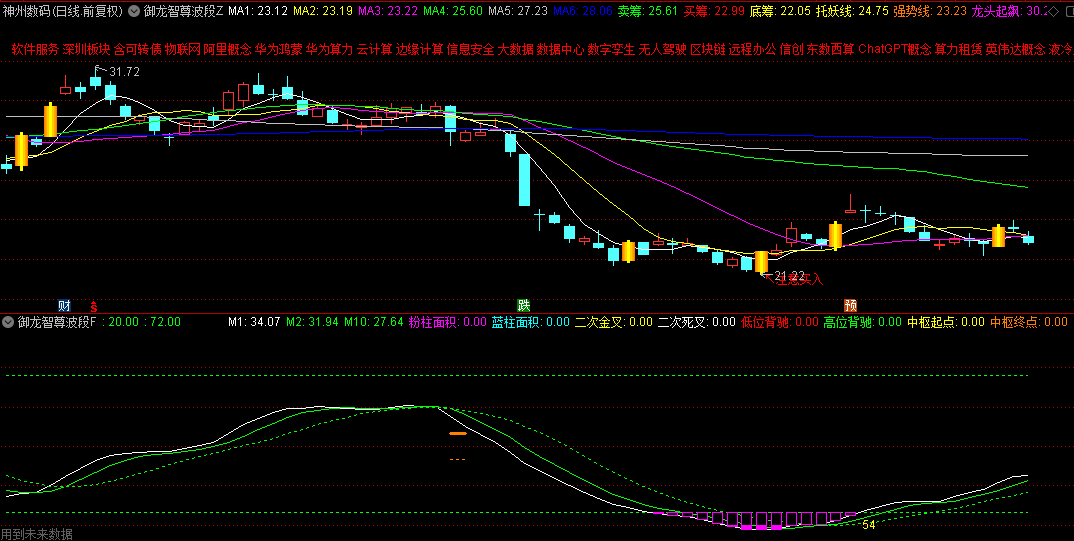Viewport: 1074px width, 541px height.
Task: Click the 托妖线: 24.75 value
Action: pos(852,11)
